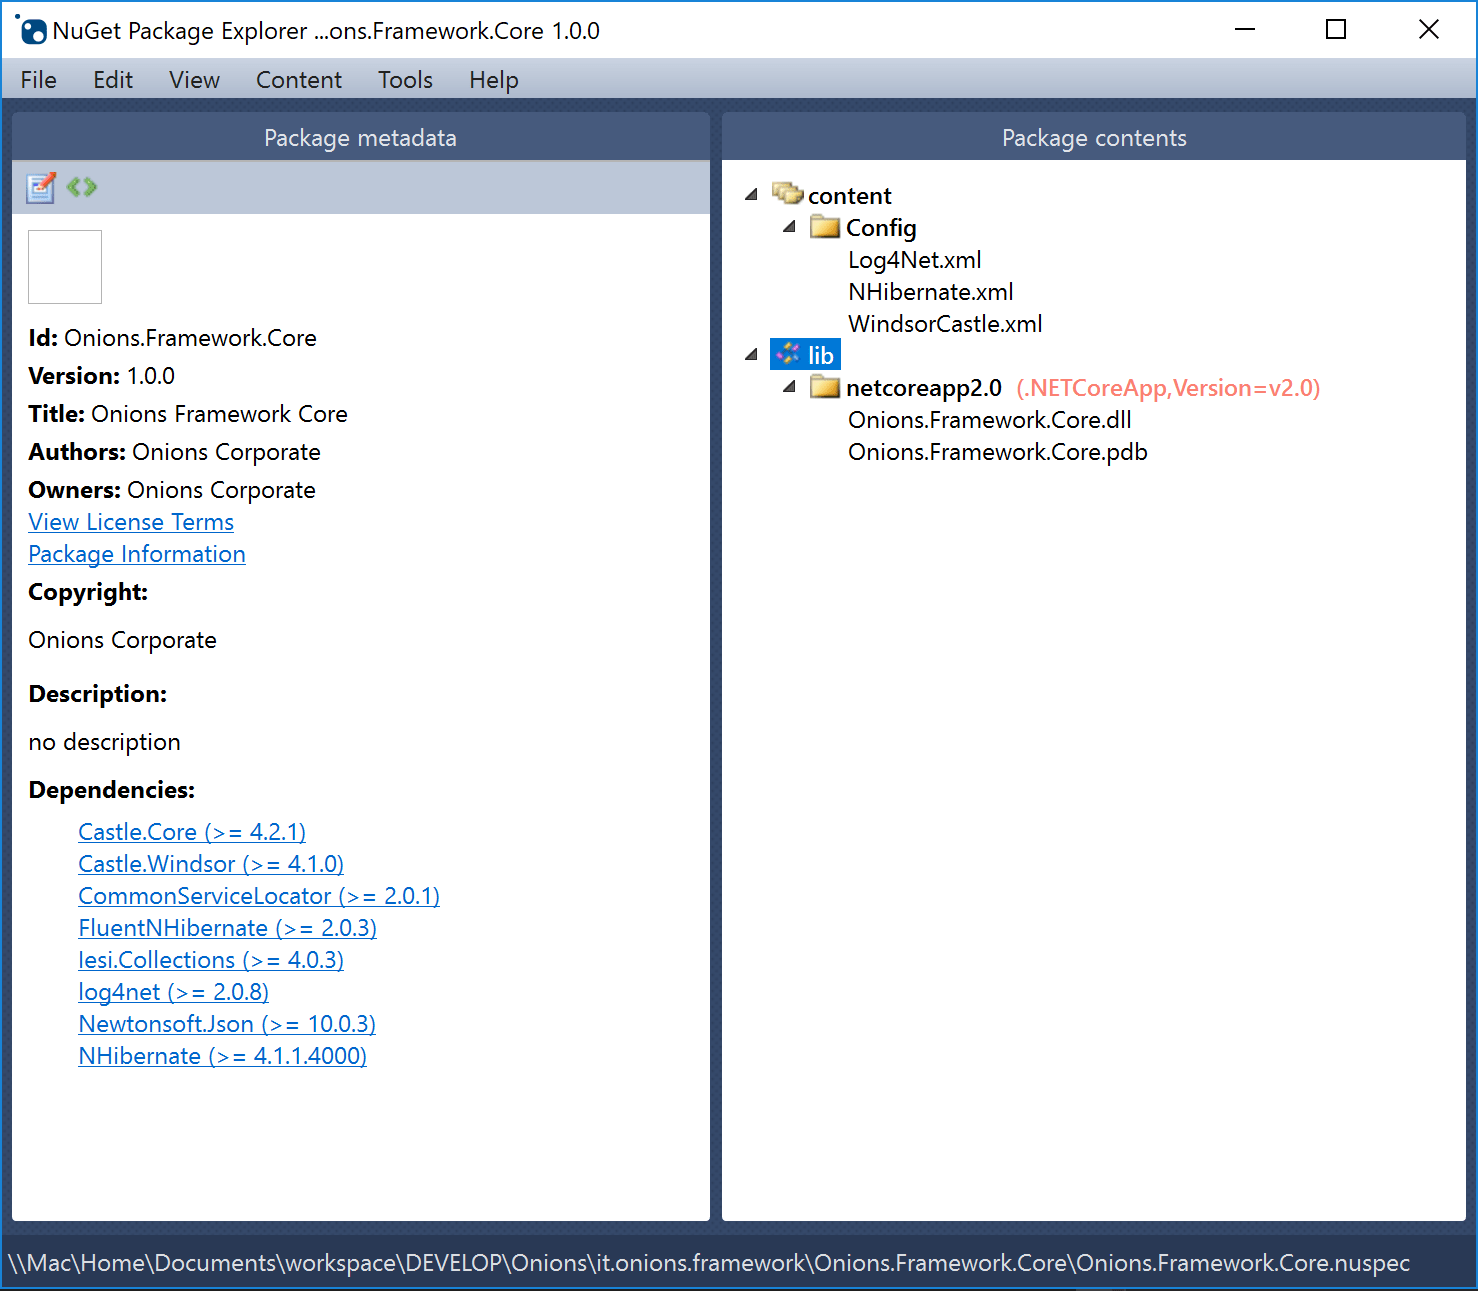Screen dimensions: 1478x1291
Task: Open the log4net dependency link
Action: [174, 992]
